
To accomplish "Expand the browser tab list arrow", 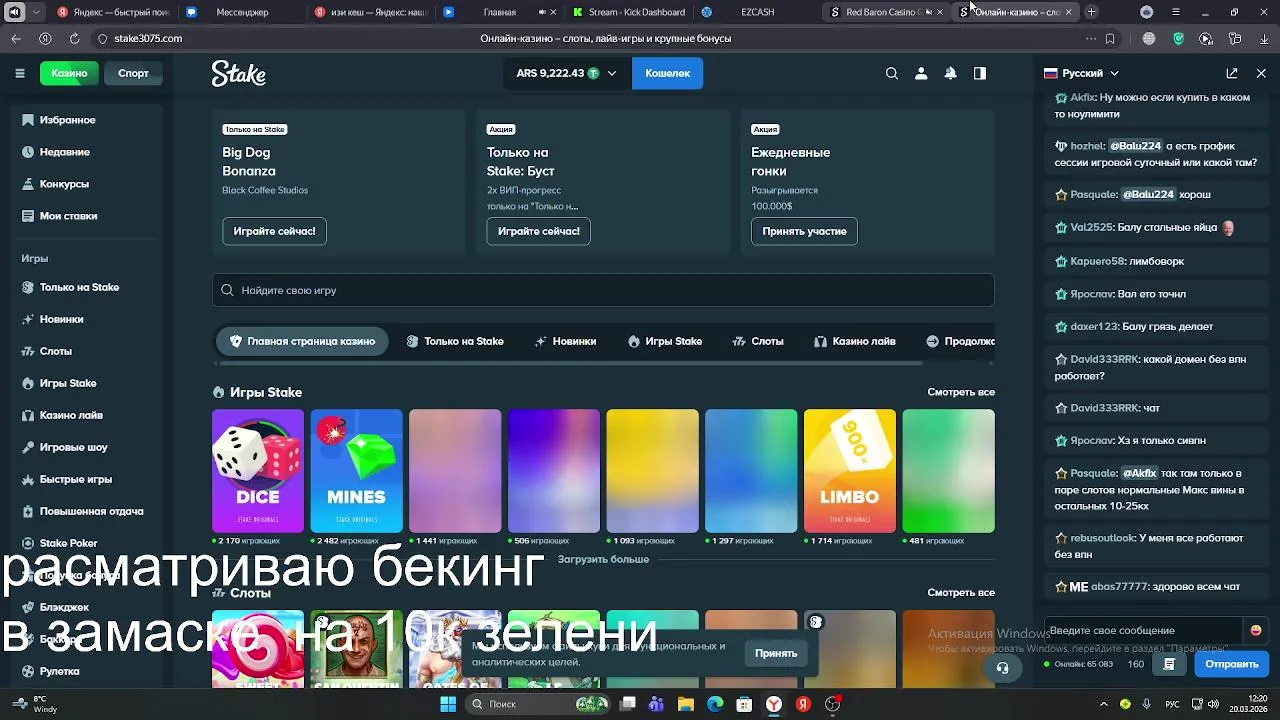I will tap(37, 12).
